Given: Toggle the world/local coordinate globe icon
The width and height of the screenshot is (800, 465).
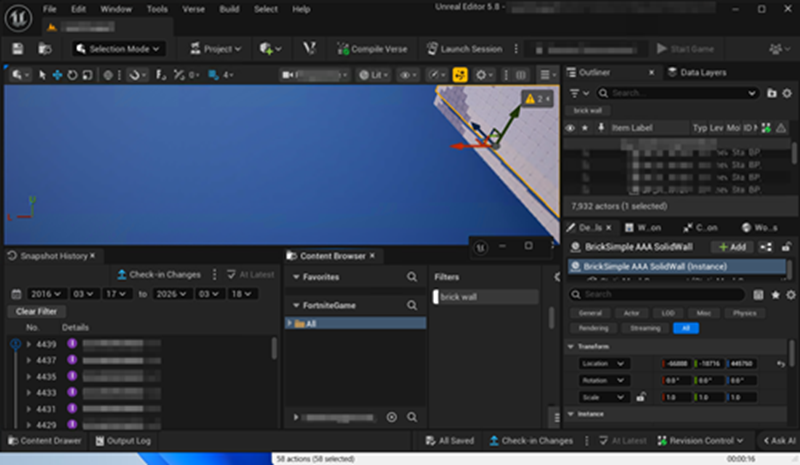Looking at the screenshot, I should tap(108, 75).
